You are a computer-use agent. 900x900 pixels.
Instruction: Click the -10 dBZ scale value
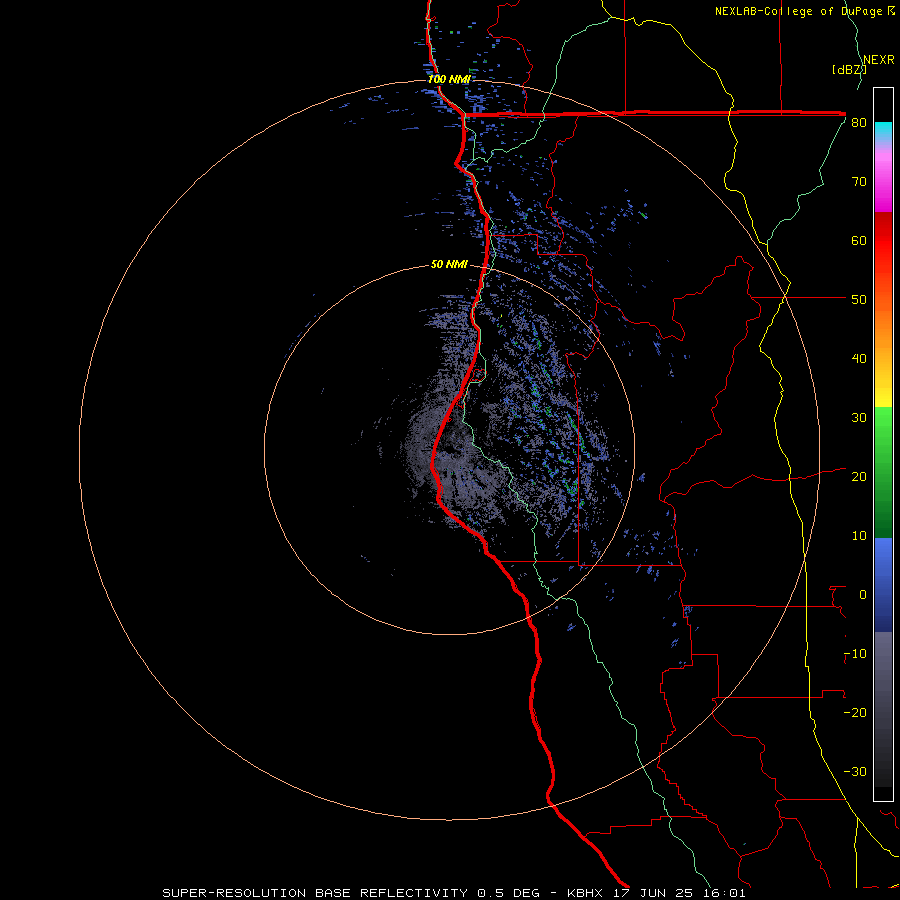(x=855, y=654)
